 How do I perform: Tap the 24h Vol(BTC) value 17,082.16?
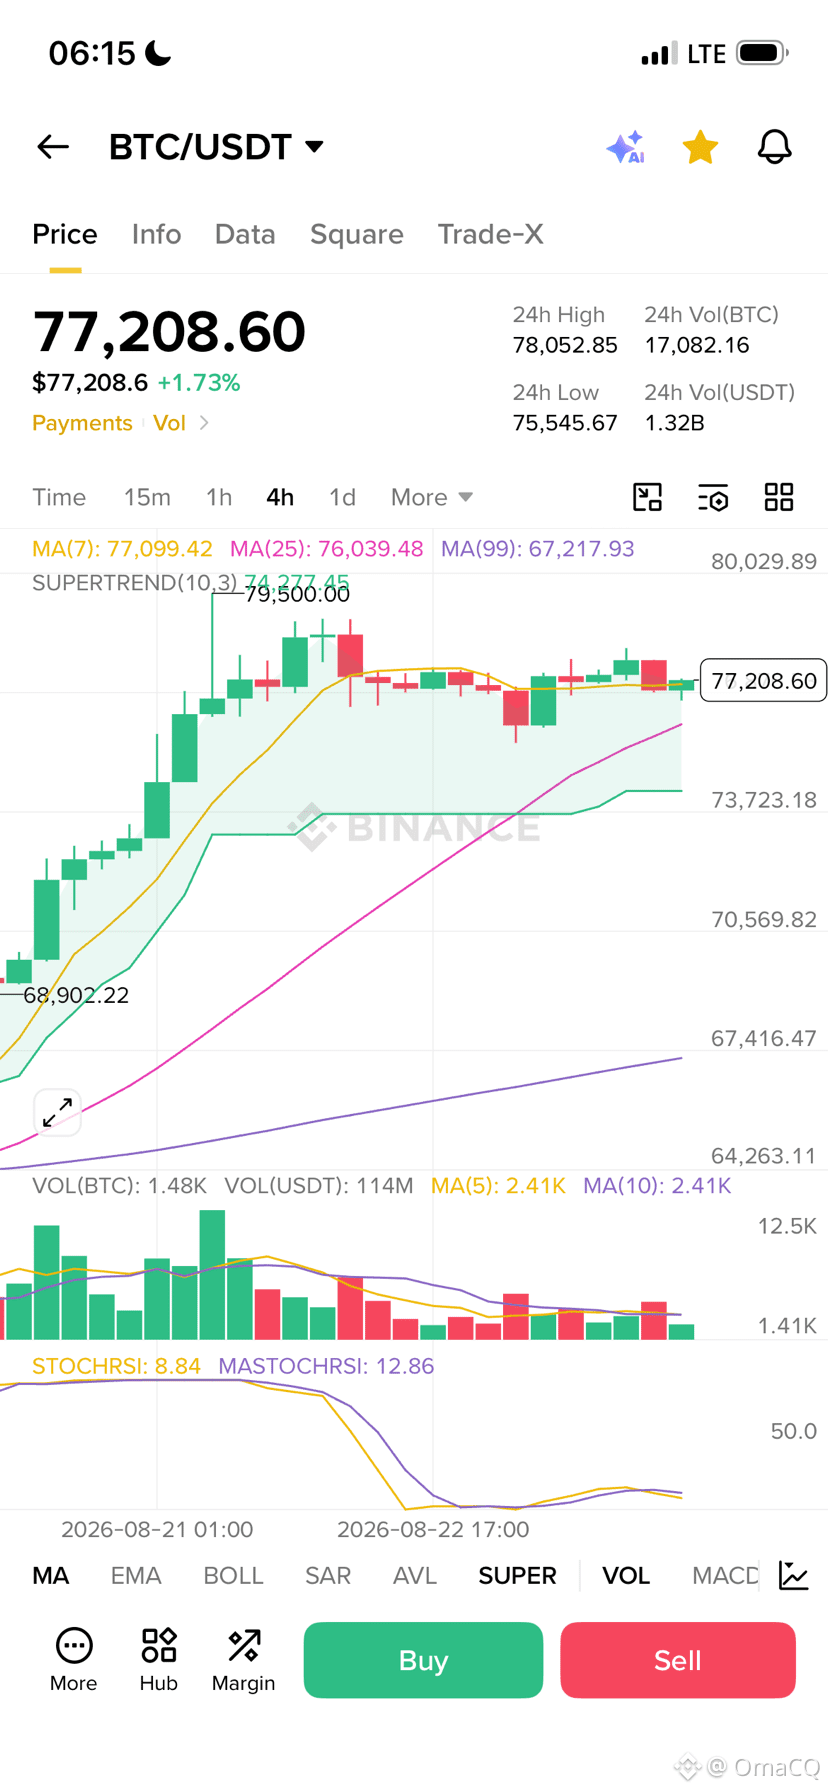(x=697, y=345)
